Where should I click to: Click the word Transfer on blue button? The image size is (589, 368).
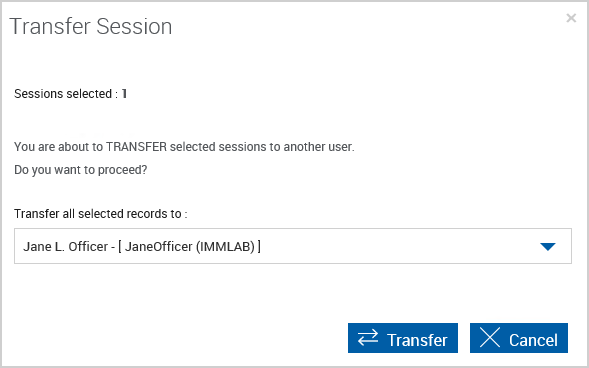click(x=417, y=340)
